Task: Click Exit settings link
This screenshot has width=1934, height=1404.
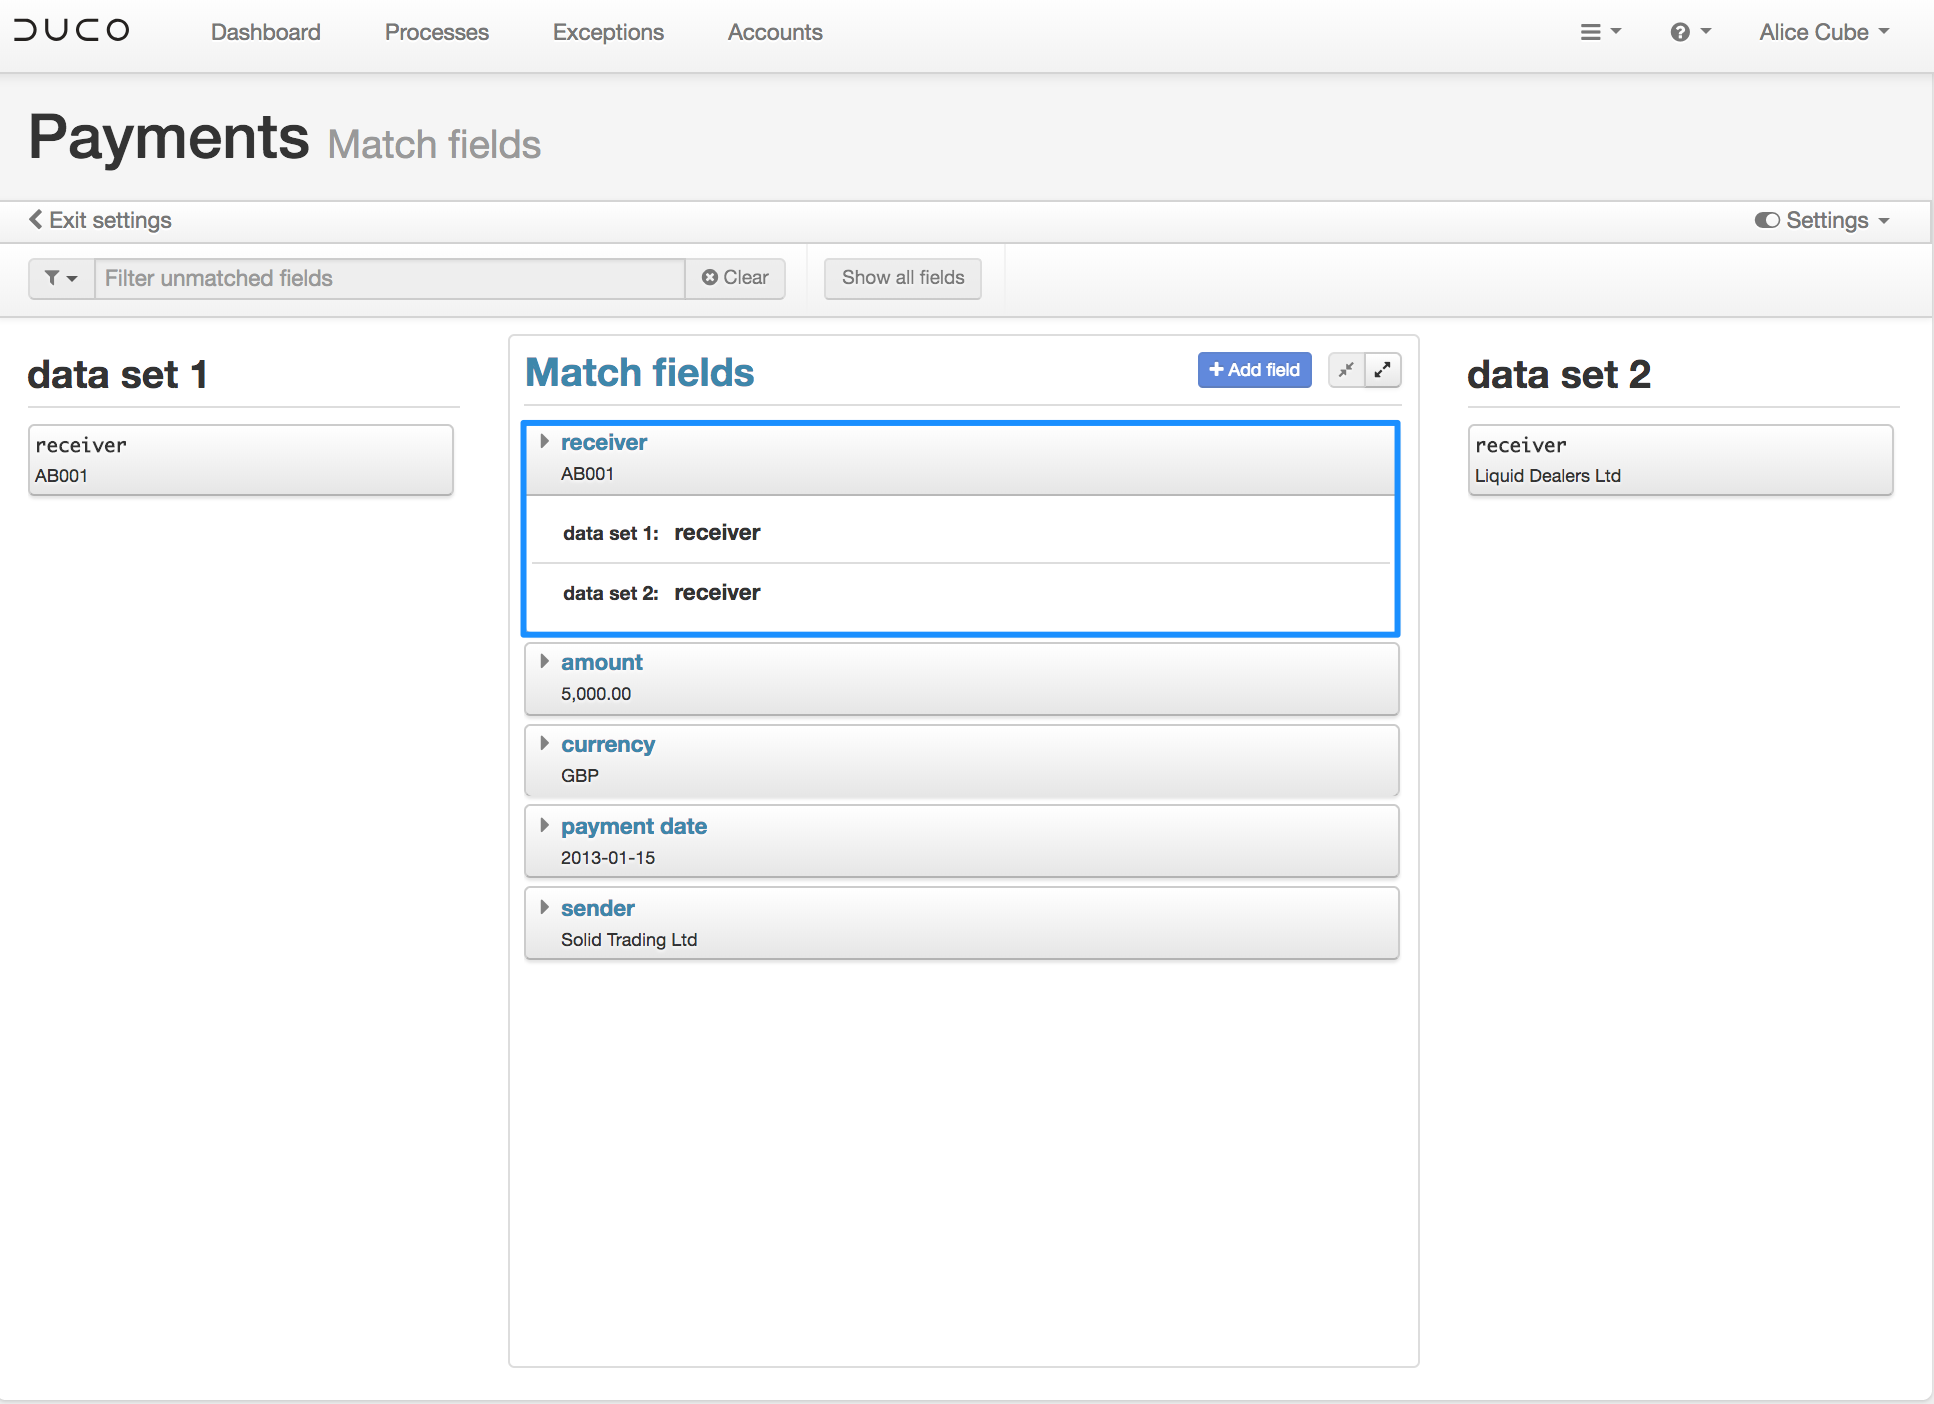Action: click(x=100, y=220)
